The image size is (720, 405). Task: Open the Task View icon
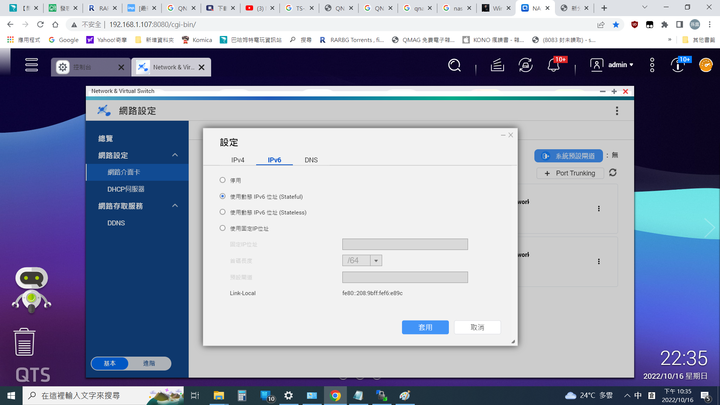195,395
